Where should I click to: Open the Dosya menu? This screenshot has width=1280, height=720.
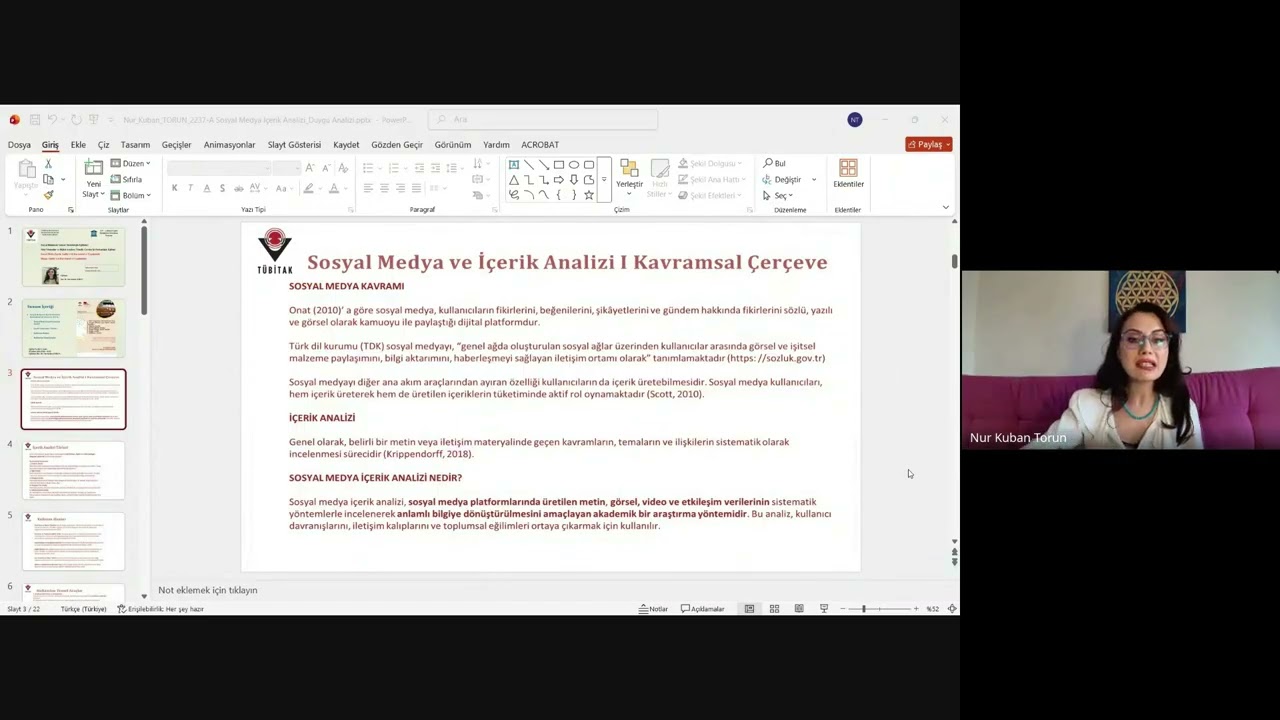click(19, 145)
